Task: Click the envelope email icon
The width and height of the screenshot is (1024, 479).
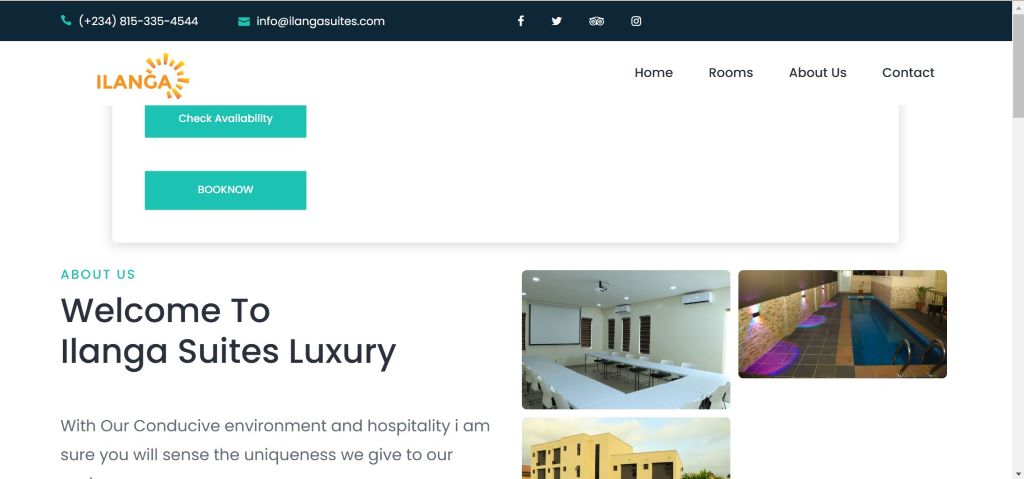Action: [x=244, y=22]
